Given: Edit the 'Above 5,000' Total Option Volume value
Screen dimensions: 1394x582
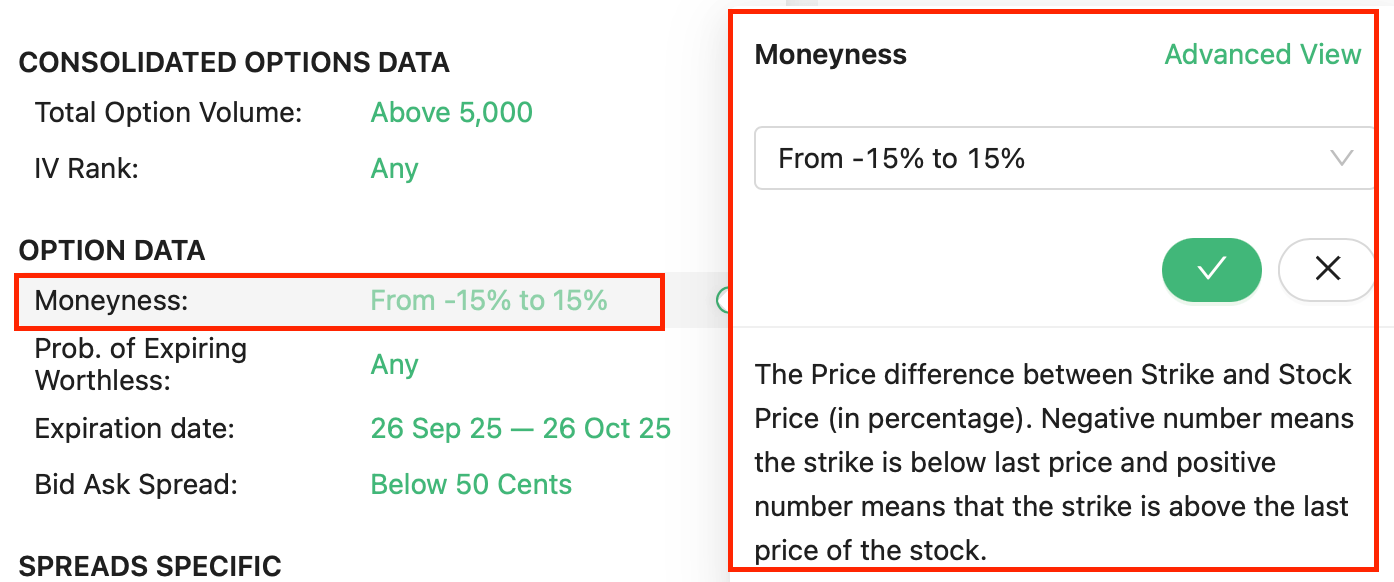Looking at the screenshot, I should coord(451,112).
